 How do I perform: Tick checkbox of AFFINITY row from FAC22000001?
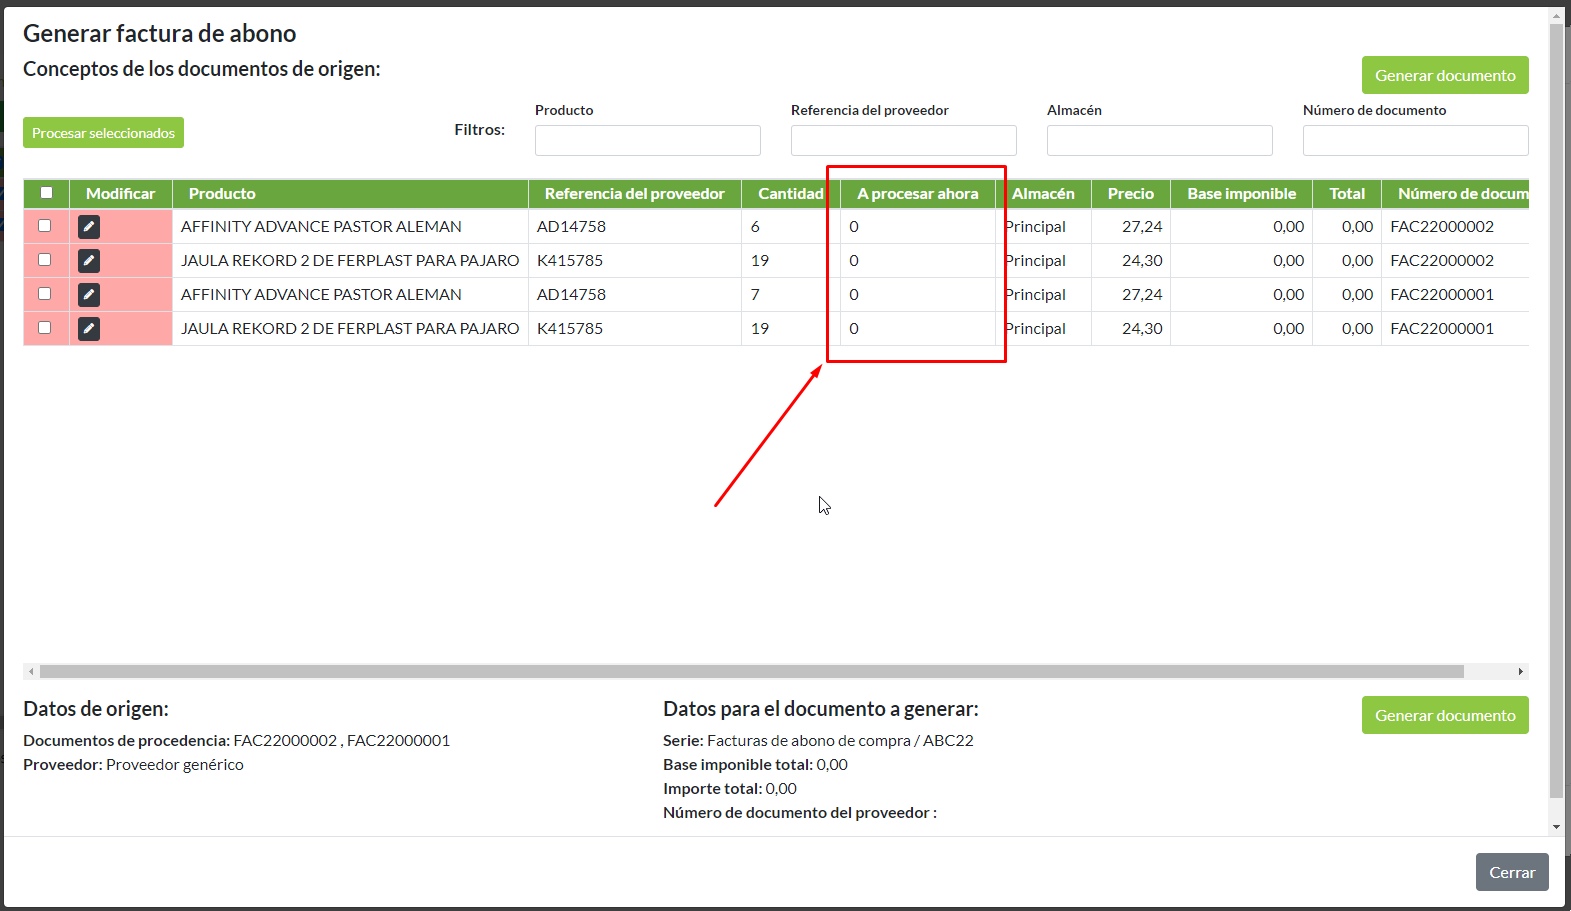tap(44, 294)
